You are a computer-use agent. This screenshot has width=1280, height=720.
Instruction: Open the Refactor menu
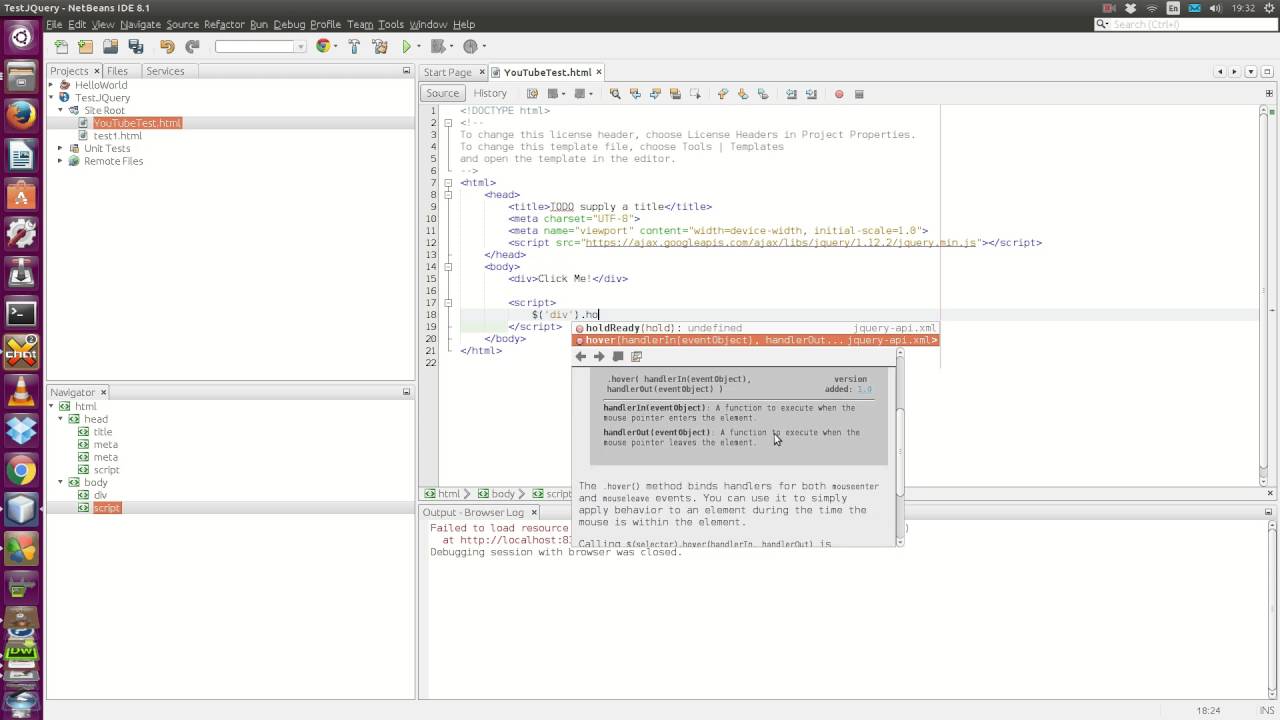click(x=223, y=24)
